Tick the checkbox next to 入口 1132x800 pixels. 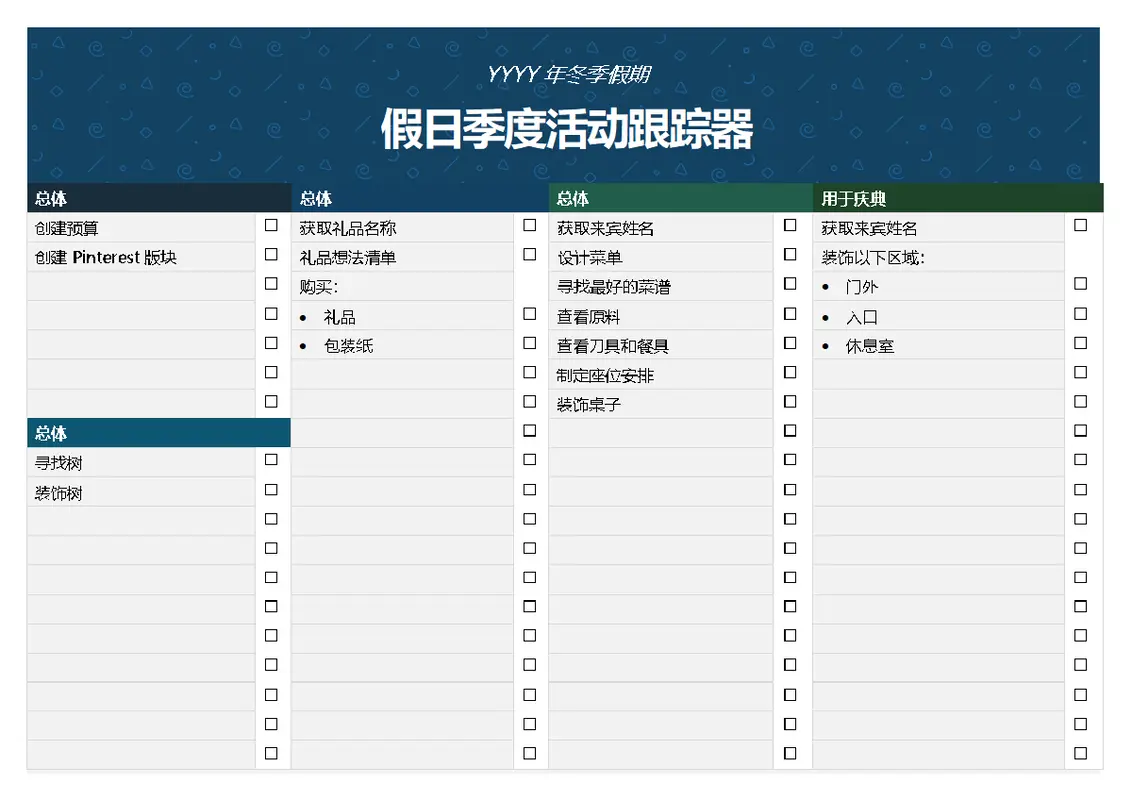[1080, 313]
